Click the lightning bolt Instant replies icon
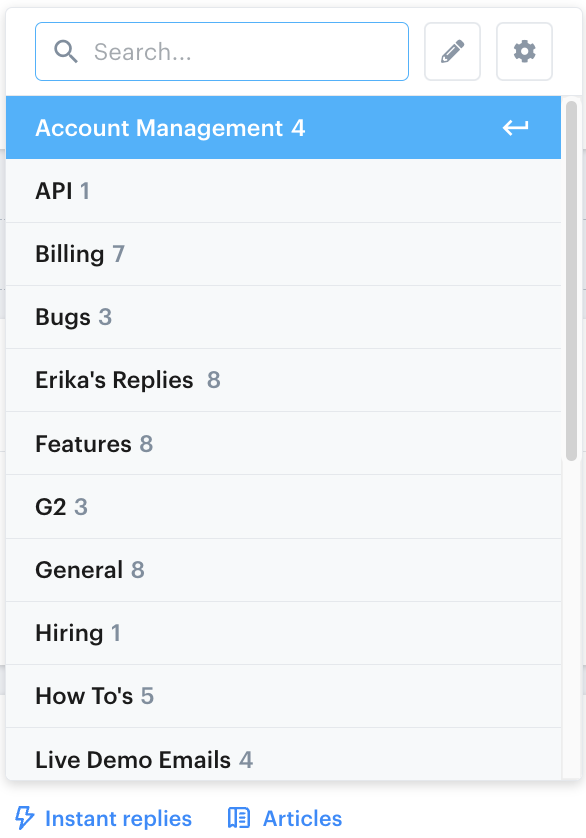Viewport: 586px width, 838px height. [24, 818]
